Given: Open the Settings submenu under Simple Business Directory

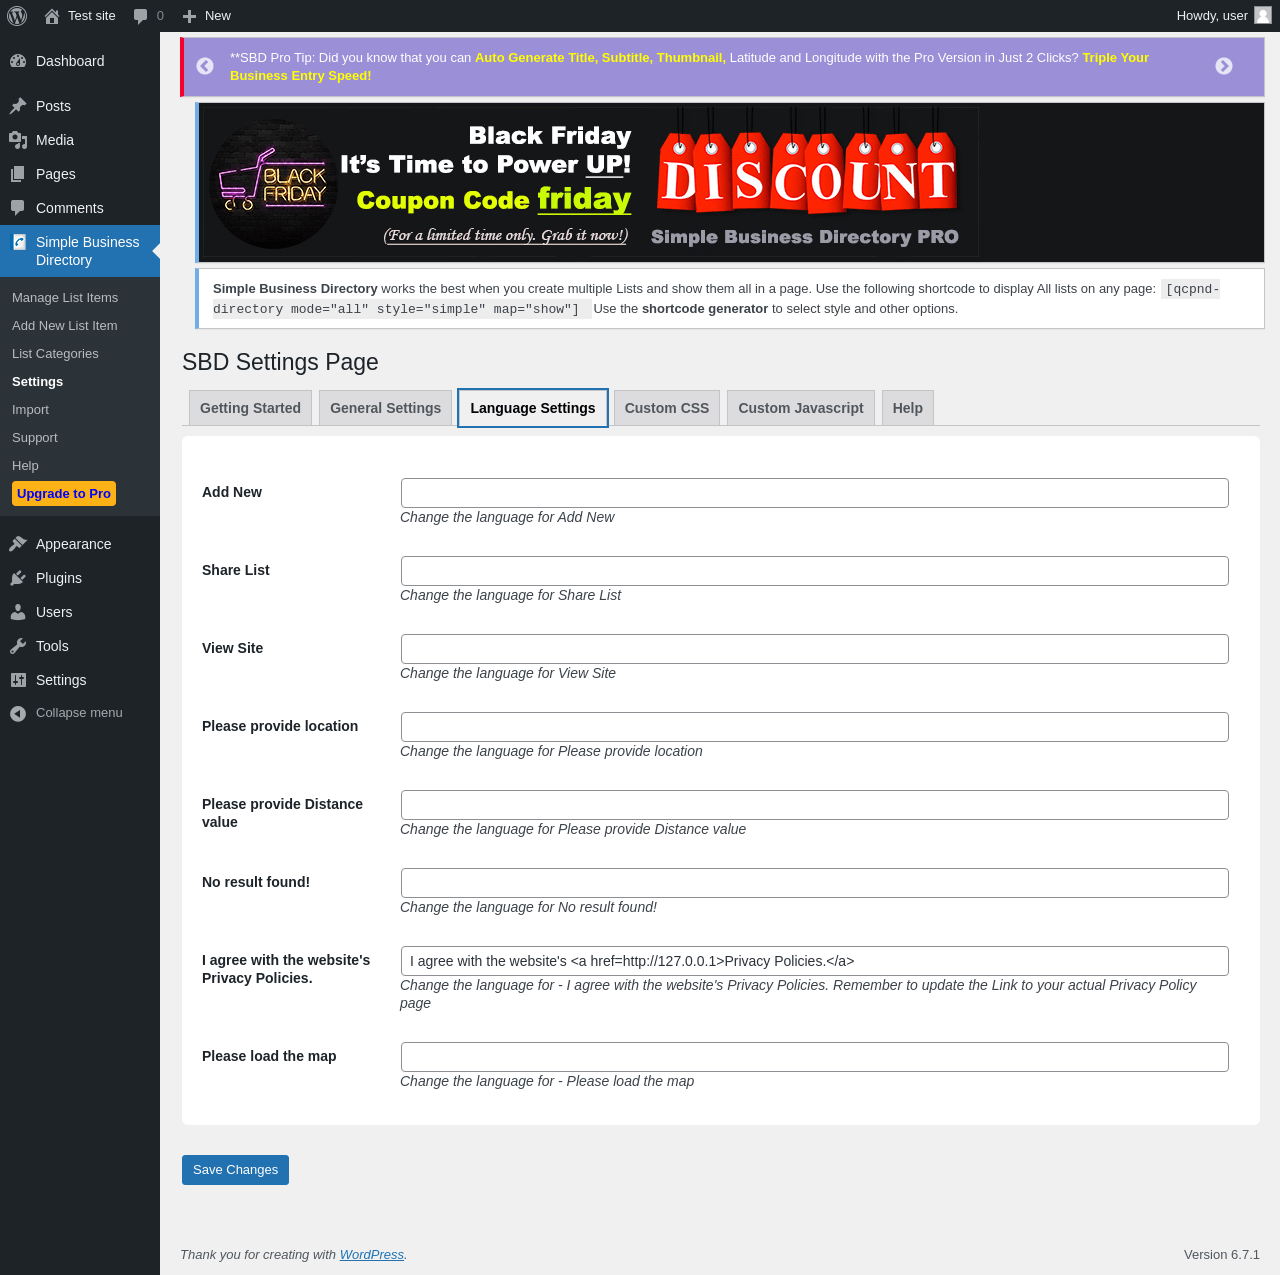Looking at the screenshot, I should (x=37, y=382).
